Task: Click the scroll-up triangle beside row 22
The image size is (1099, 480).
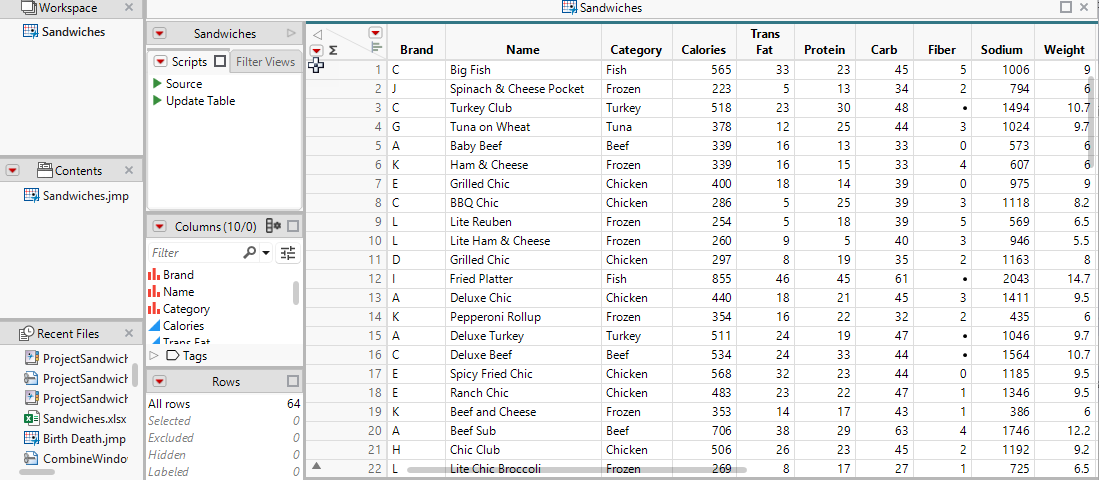Action: coord(316,465)
